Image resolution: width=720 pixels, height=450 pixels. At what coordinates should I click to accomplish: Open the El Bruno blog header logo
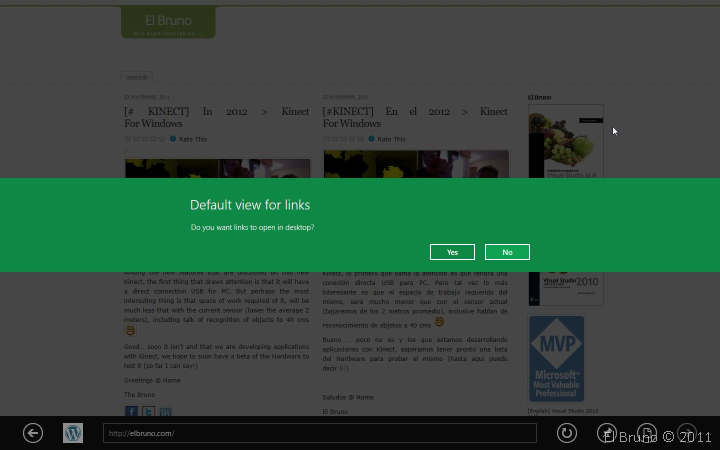click(168, 22)
